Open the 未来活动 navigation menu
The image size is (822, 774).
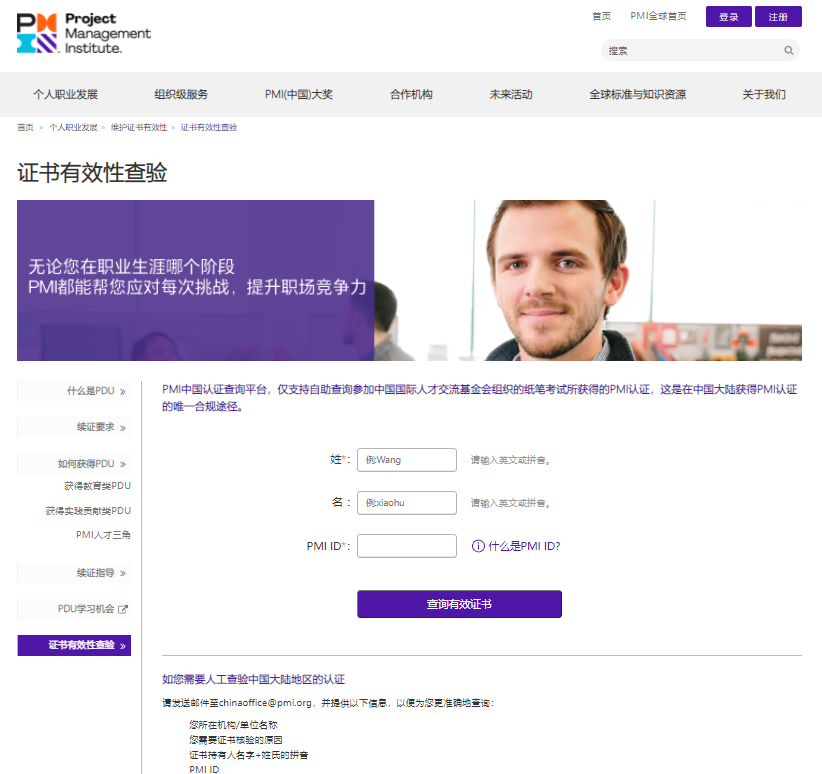(513, 93)
